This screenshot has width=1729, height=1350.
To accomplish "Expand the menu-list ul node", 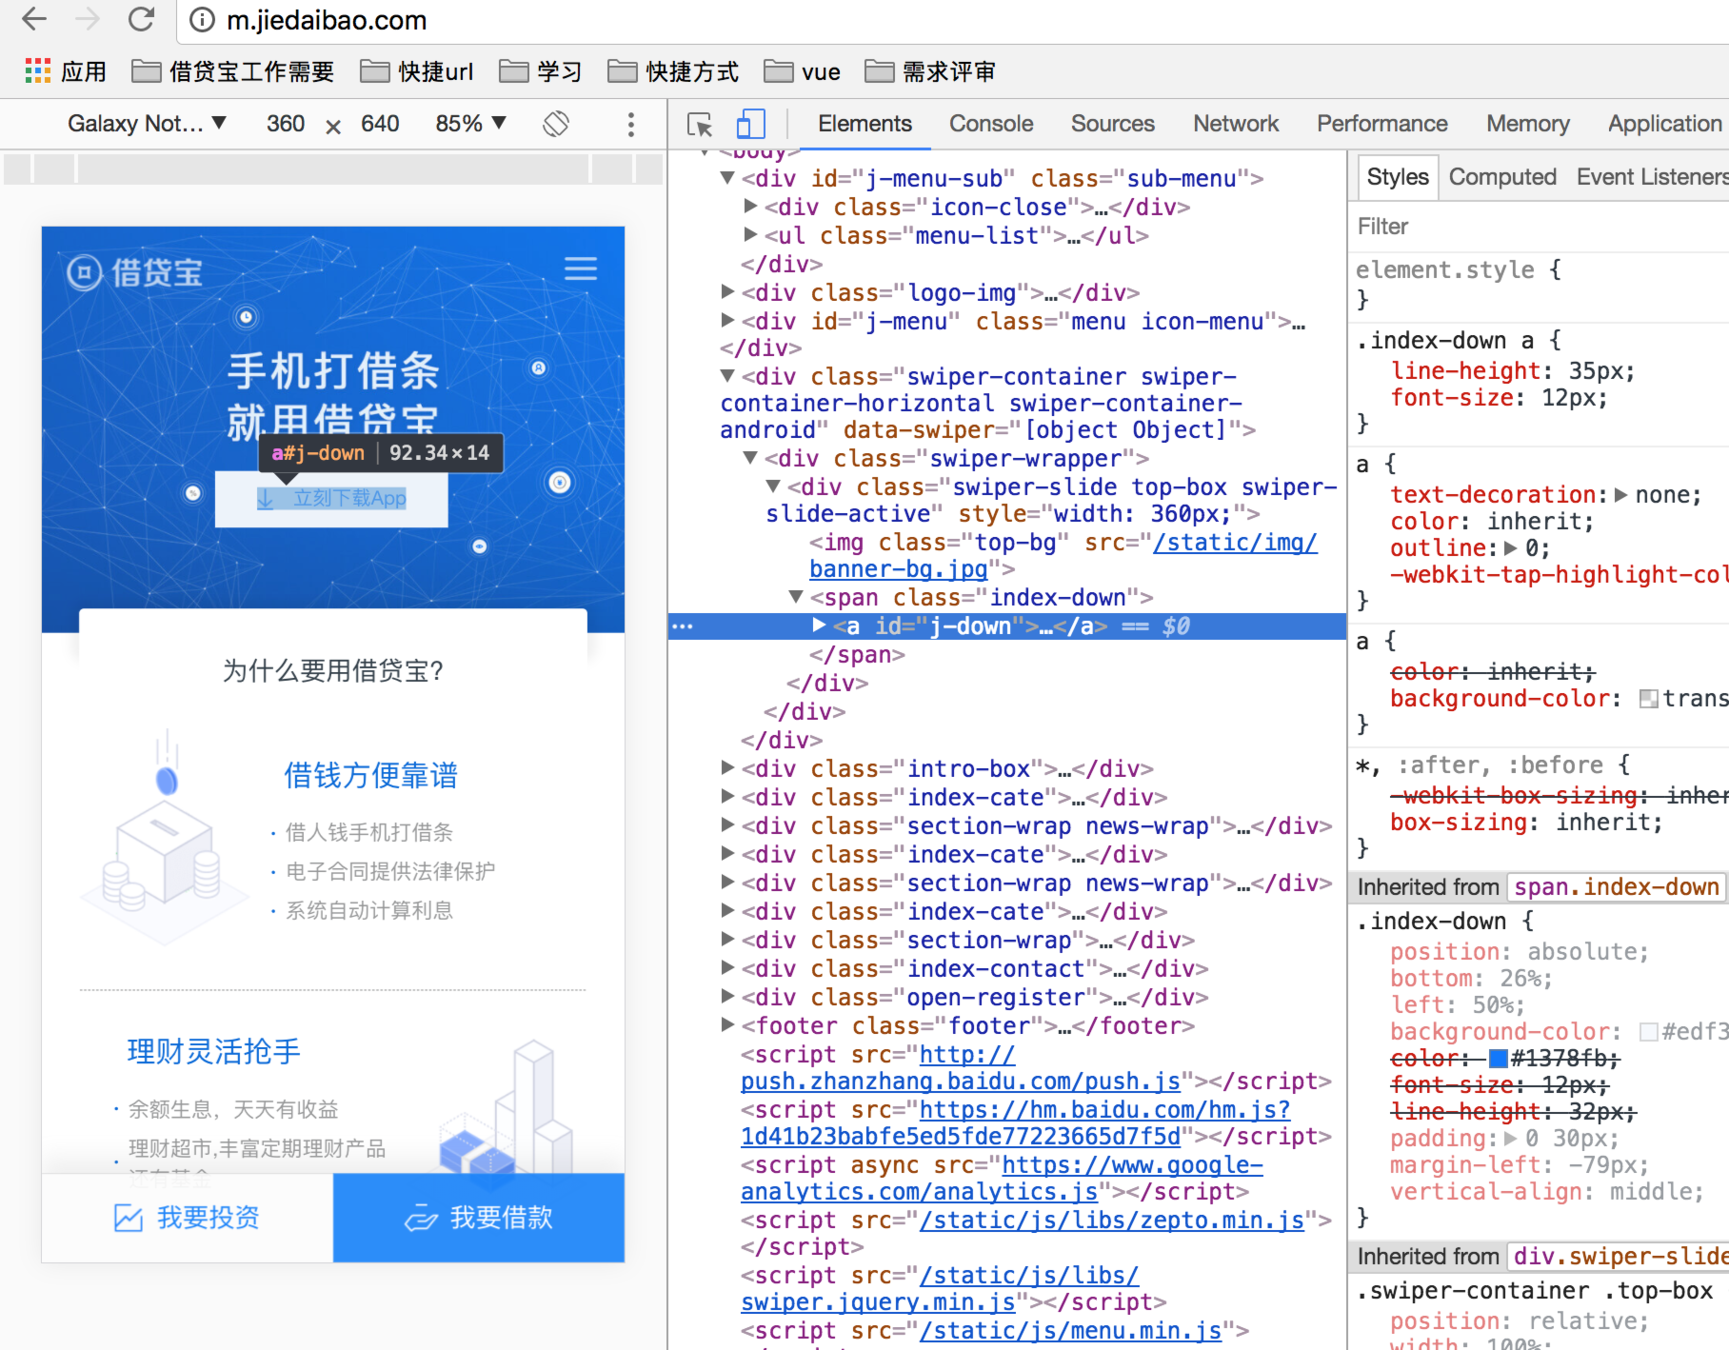I will (x=750, y=235).
